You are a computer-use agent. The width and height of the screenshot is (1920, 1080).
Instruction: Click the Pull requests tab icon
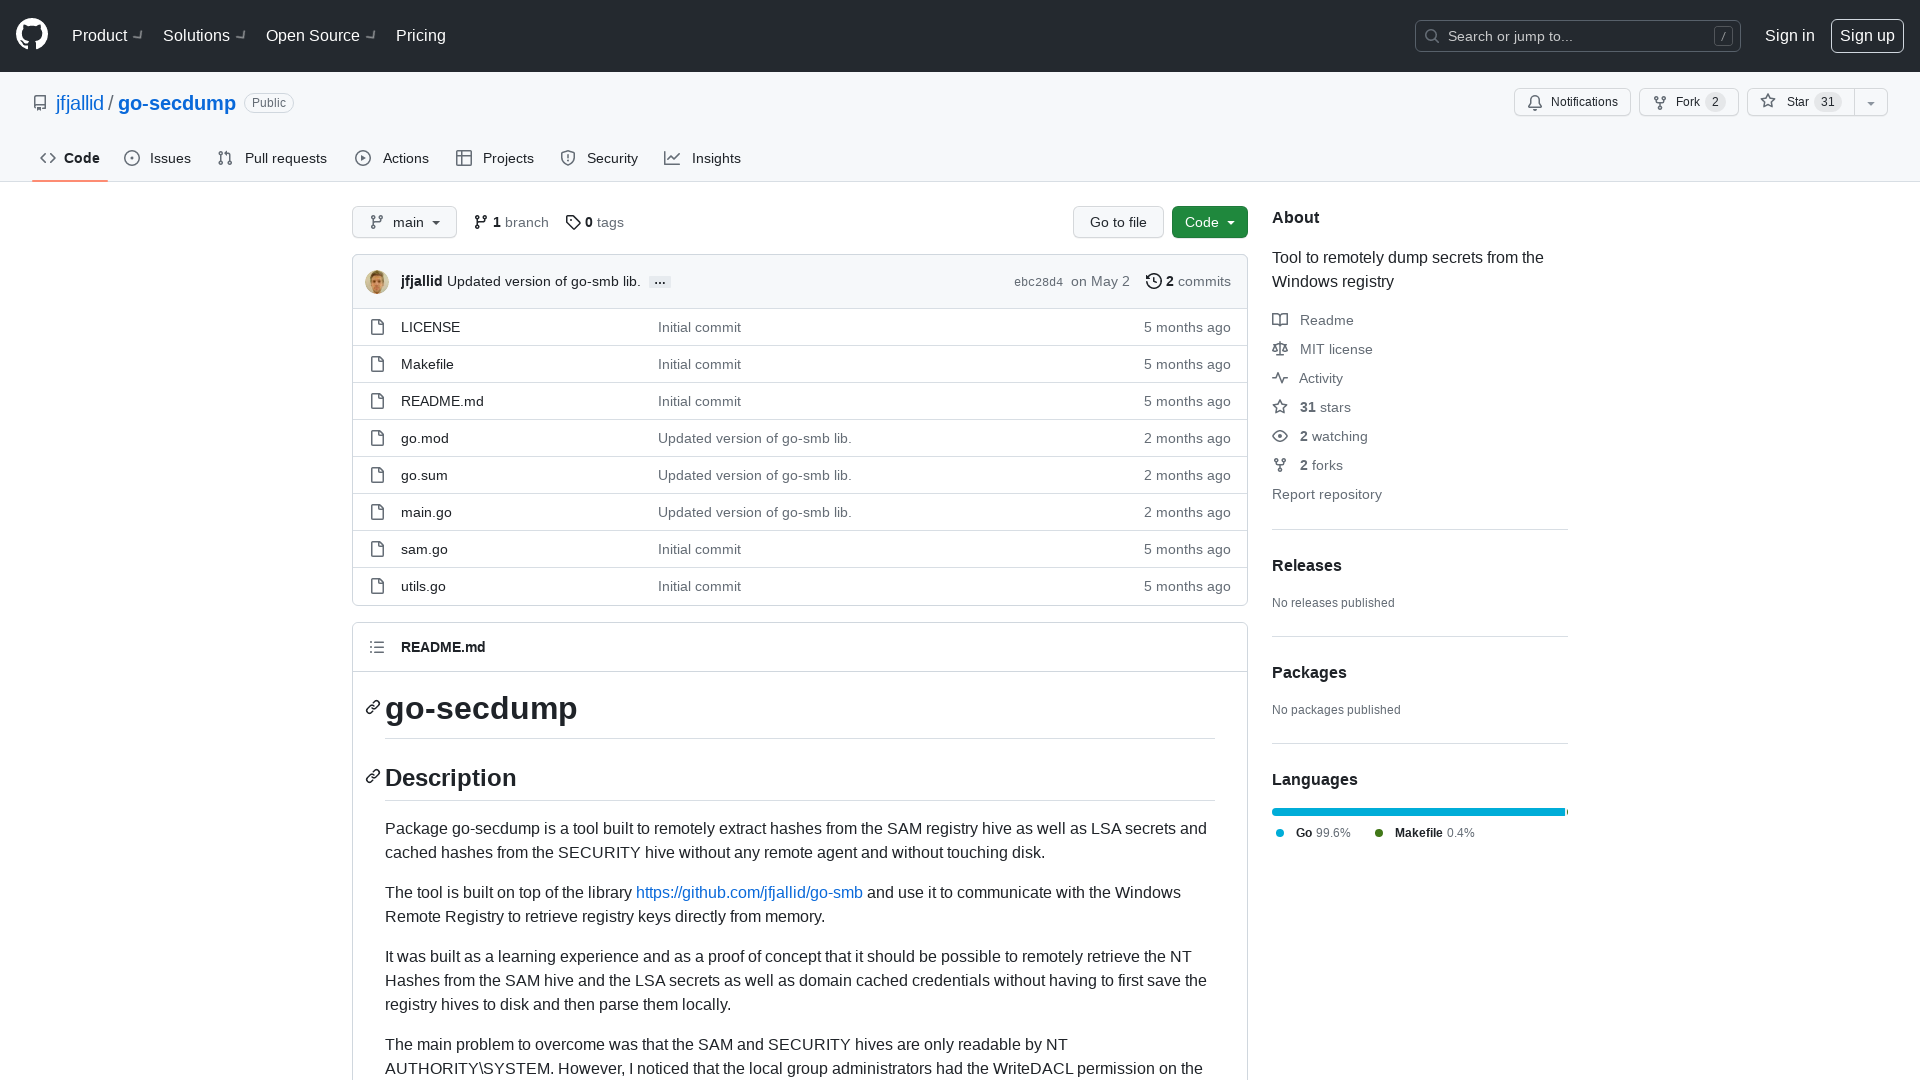pyautogui.click(x=224, y=158)
